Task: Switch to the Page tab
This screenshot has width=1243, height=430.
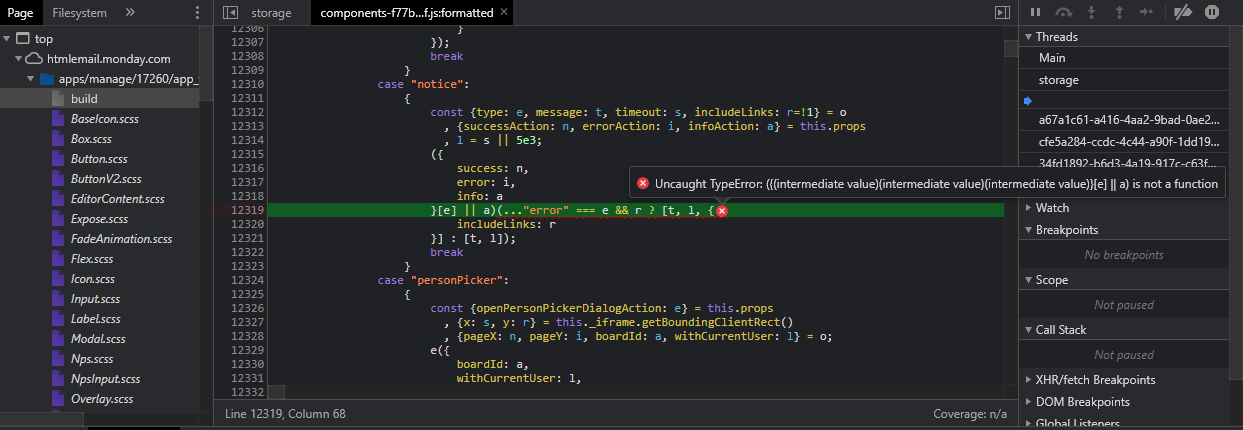Action: pyautogui.click(x=20, y=13)
